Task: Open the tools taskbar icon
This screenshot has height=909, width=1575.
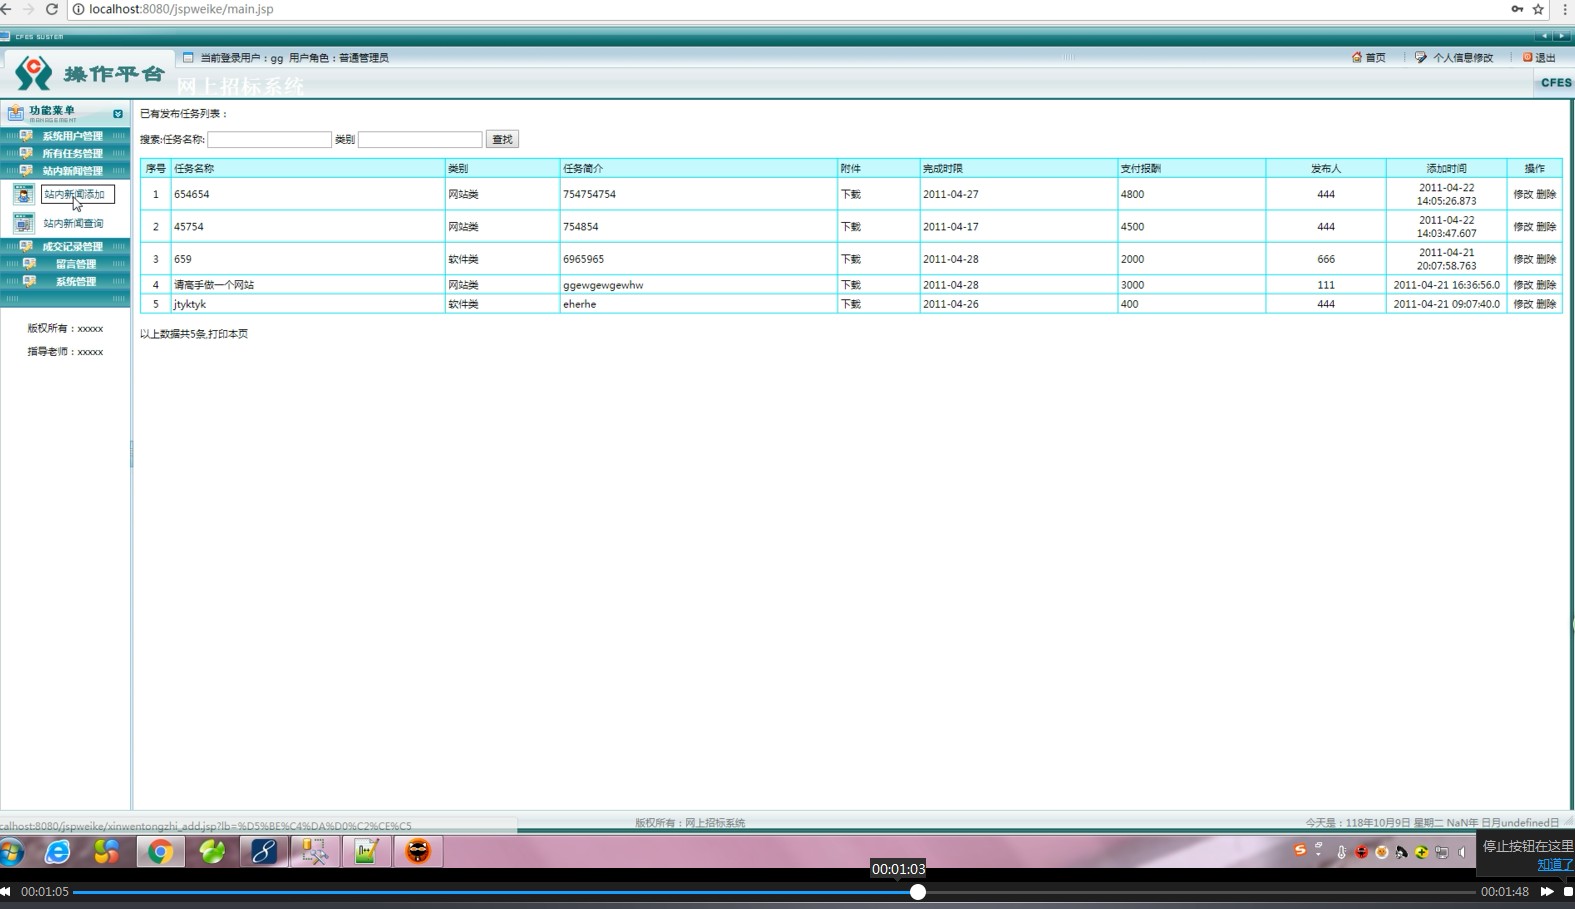Action: point(315,852)
